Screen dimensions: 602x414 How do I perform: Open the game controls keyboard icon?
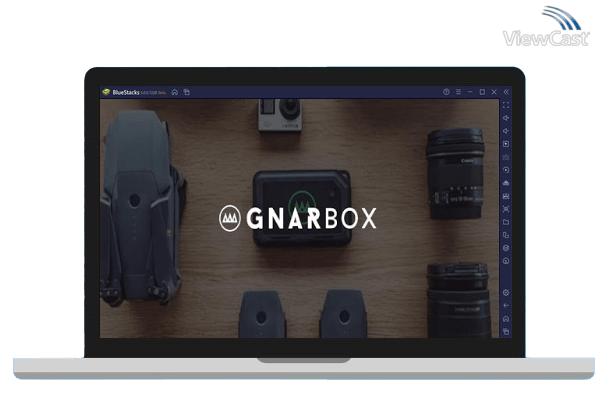click(x=506, y=157)
